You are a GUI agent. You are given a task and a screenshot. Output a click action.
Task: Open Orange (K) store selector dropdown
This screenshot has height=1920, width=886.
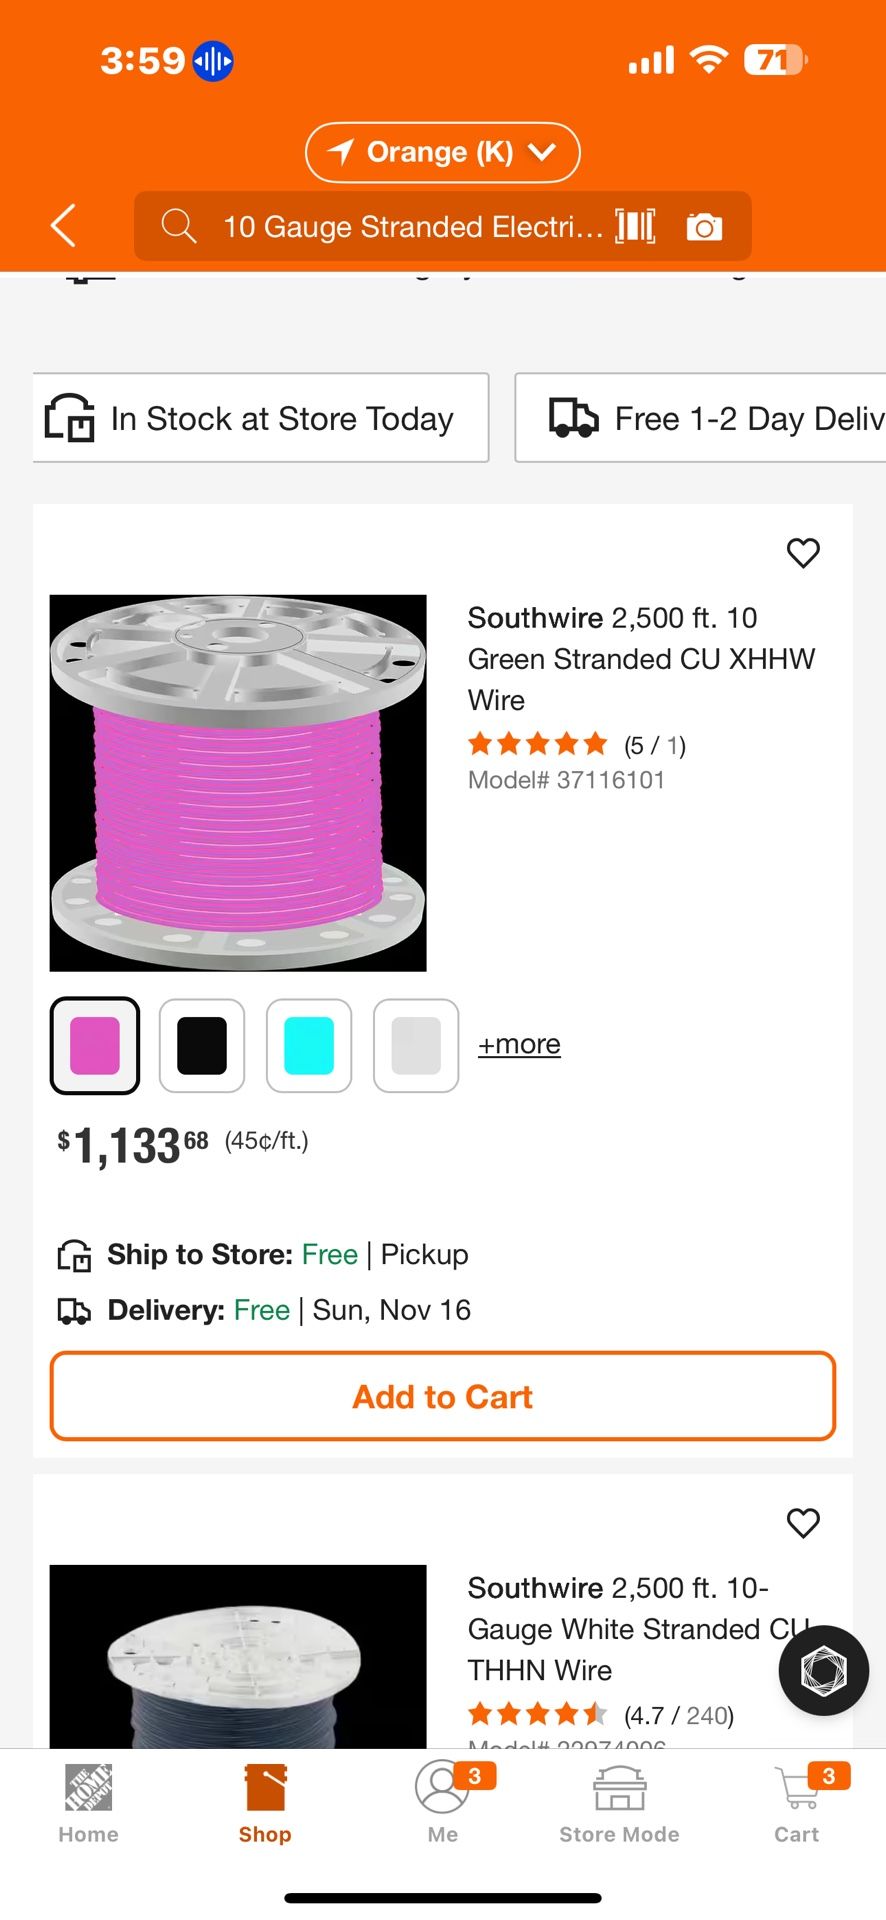coord(442,152)
